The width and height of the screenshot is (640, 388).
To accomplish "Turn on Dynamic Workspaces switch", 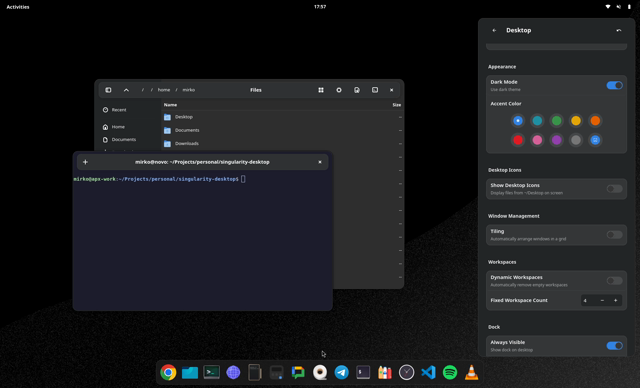I will [x=614, y=281].
